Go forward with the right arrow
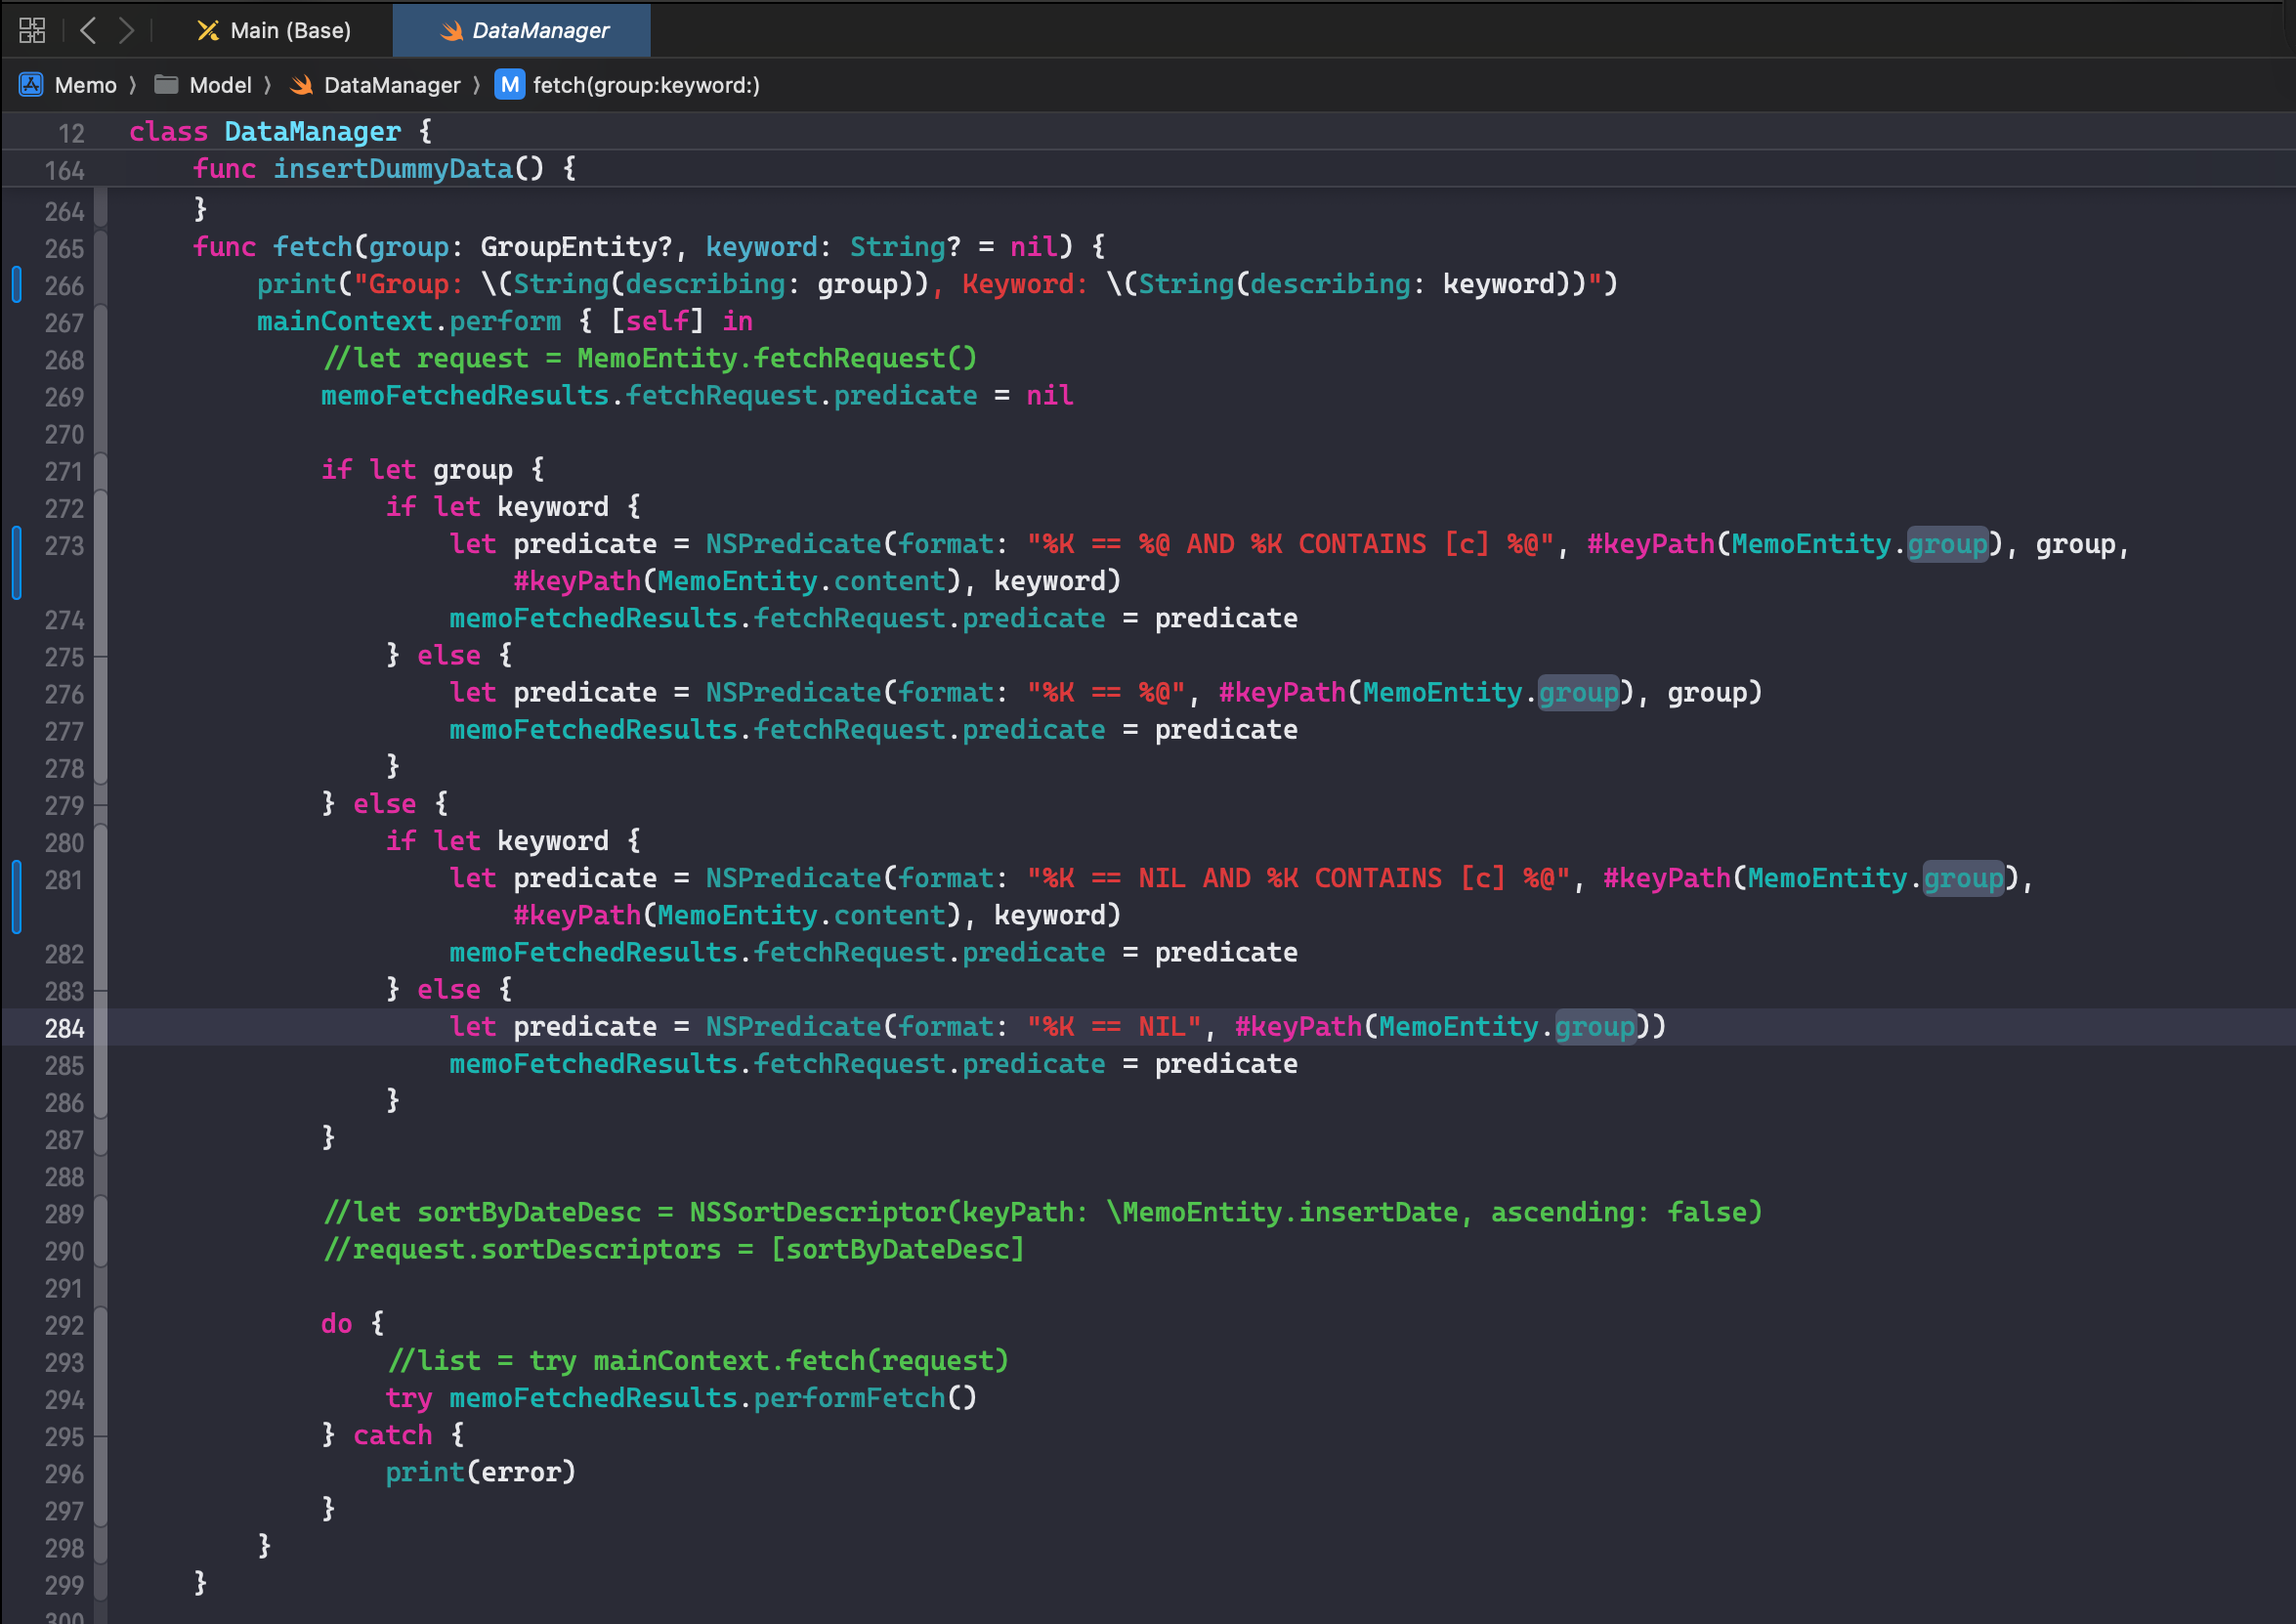This screenshot has width=2296, height=1624. click(x=126, y=30)
